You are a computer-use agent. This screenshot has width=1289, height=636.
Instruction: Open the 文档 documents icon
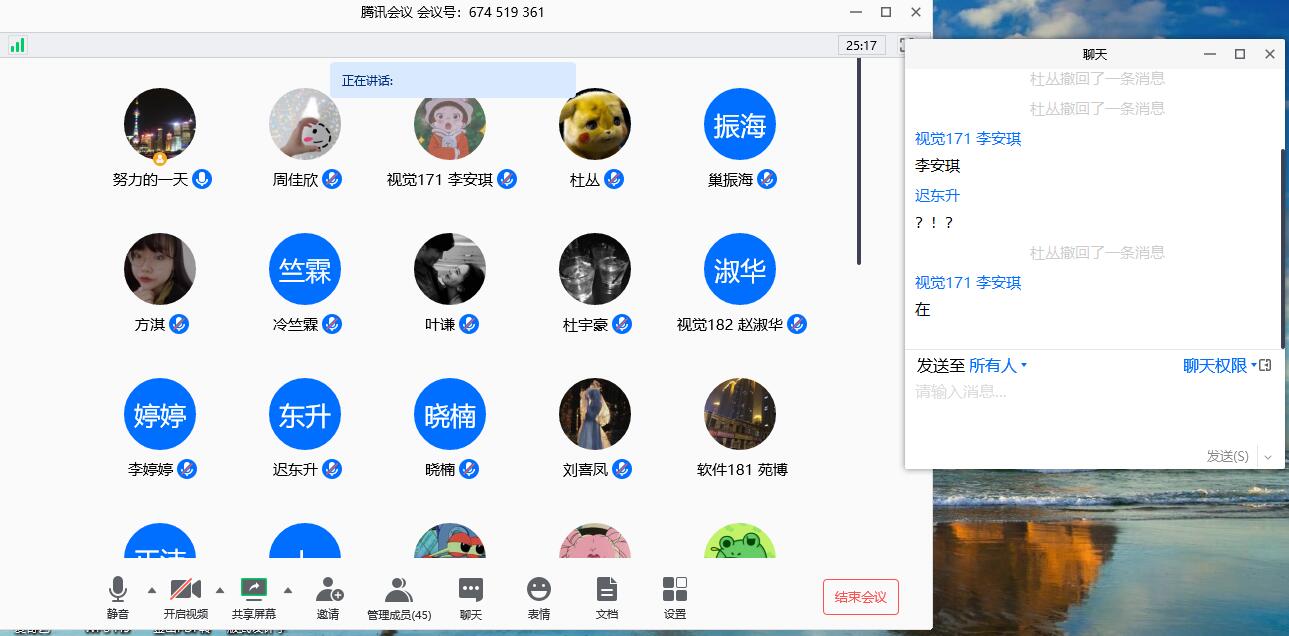click(x=606, y=597)
